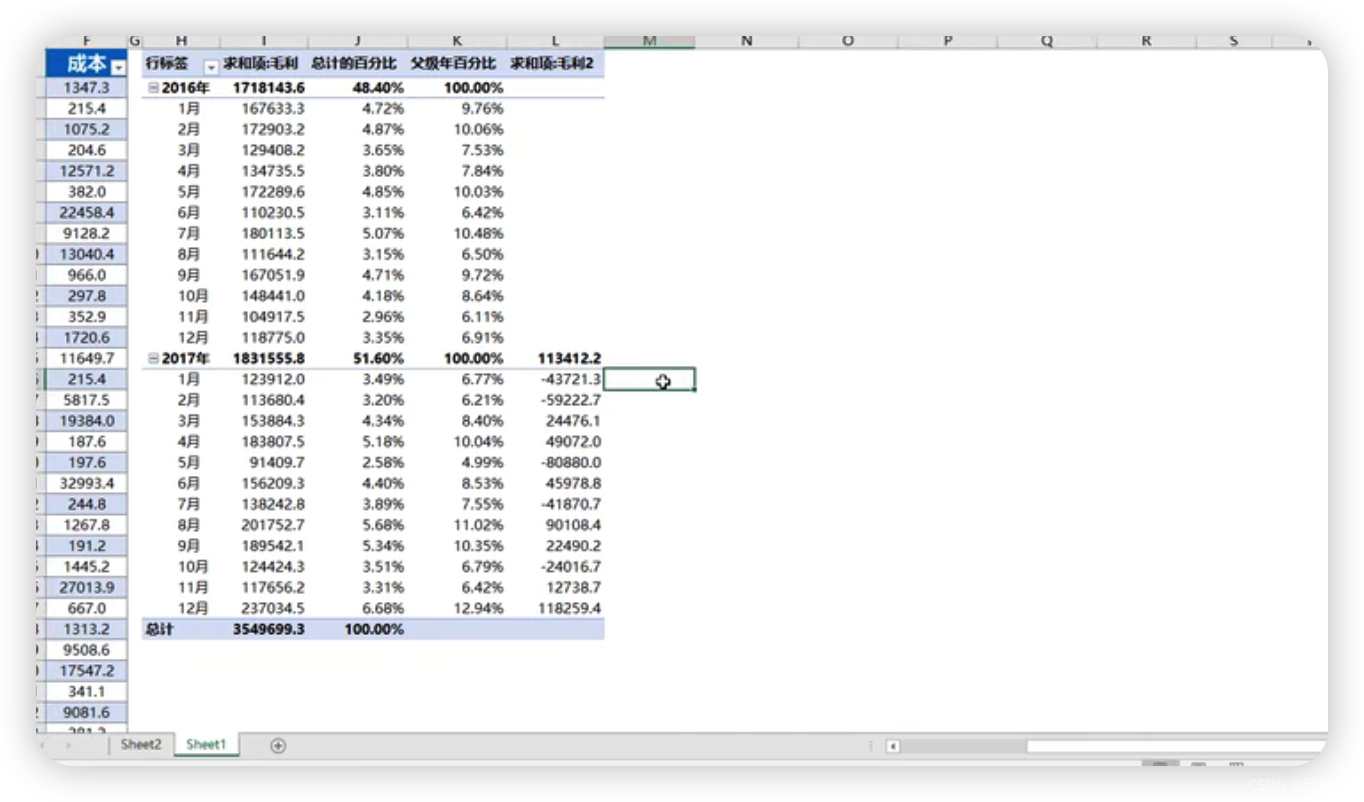Switch to the Sheet2 tab
The width and height of the screenshot is (1364, 802).
click(141, 744)
